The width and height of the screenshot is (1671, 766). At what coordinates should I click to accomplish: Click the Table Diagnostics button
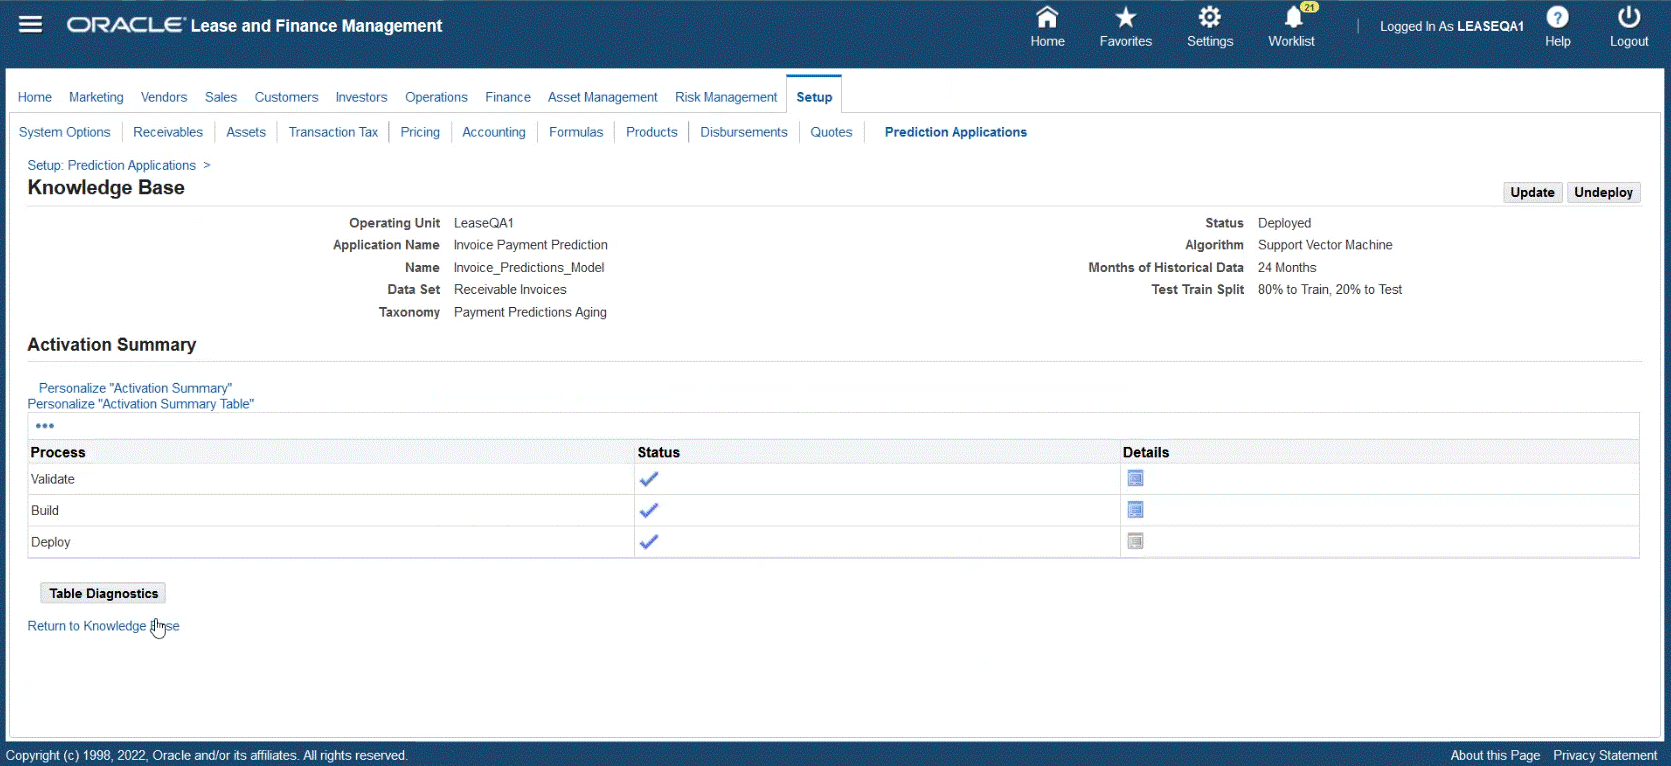coord(103,593)
